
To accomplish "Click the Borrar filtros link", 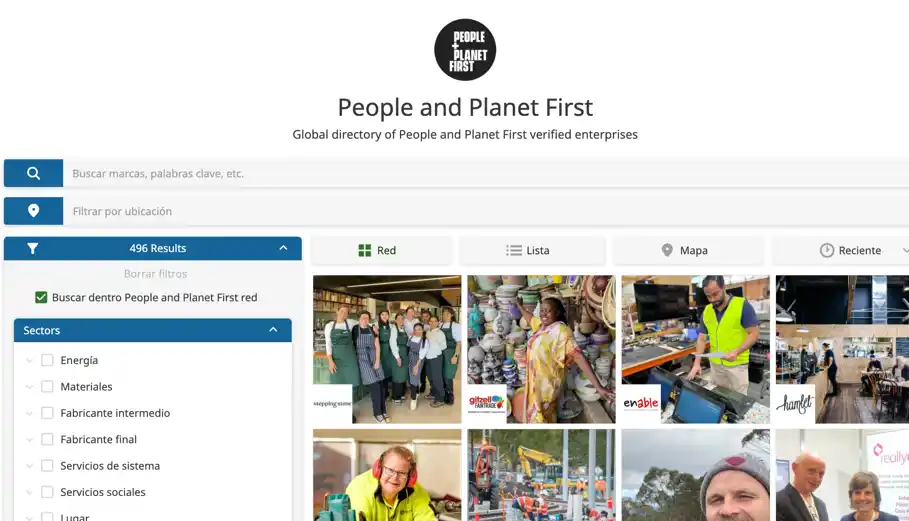I will point(155,274).
